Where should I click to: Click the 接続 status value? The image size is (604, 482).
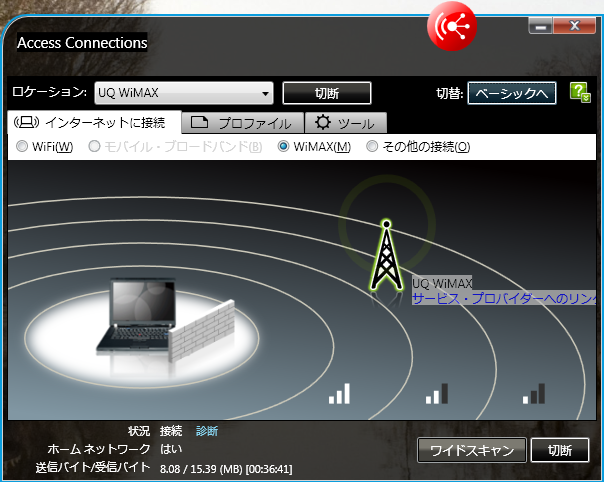[171, 431]
